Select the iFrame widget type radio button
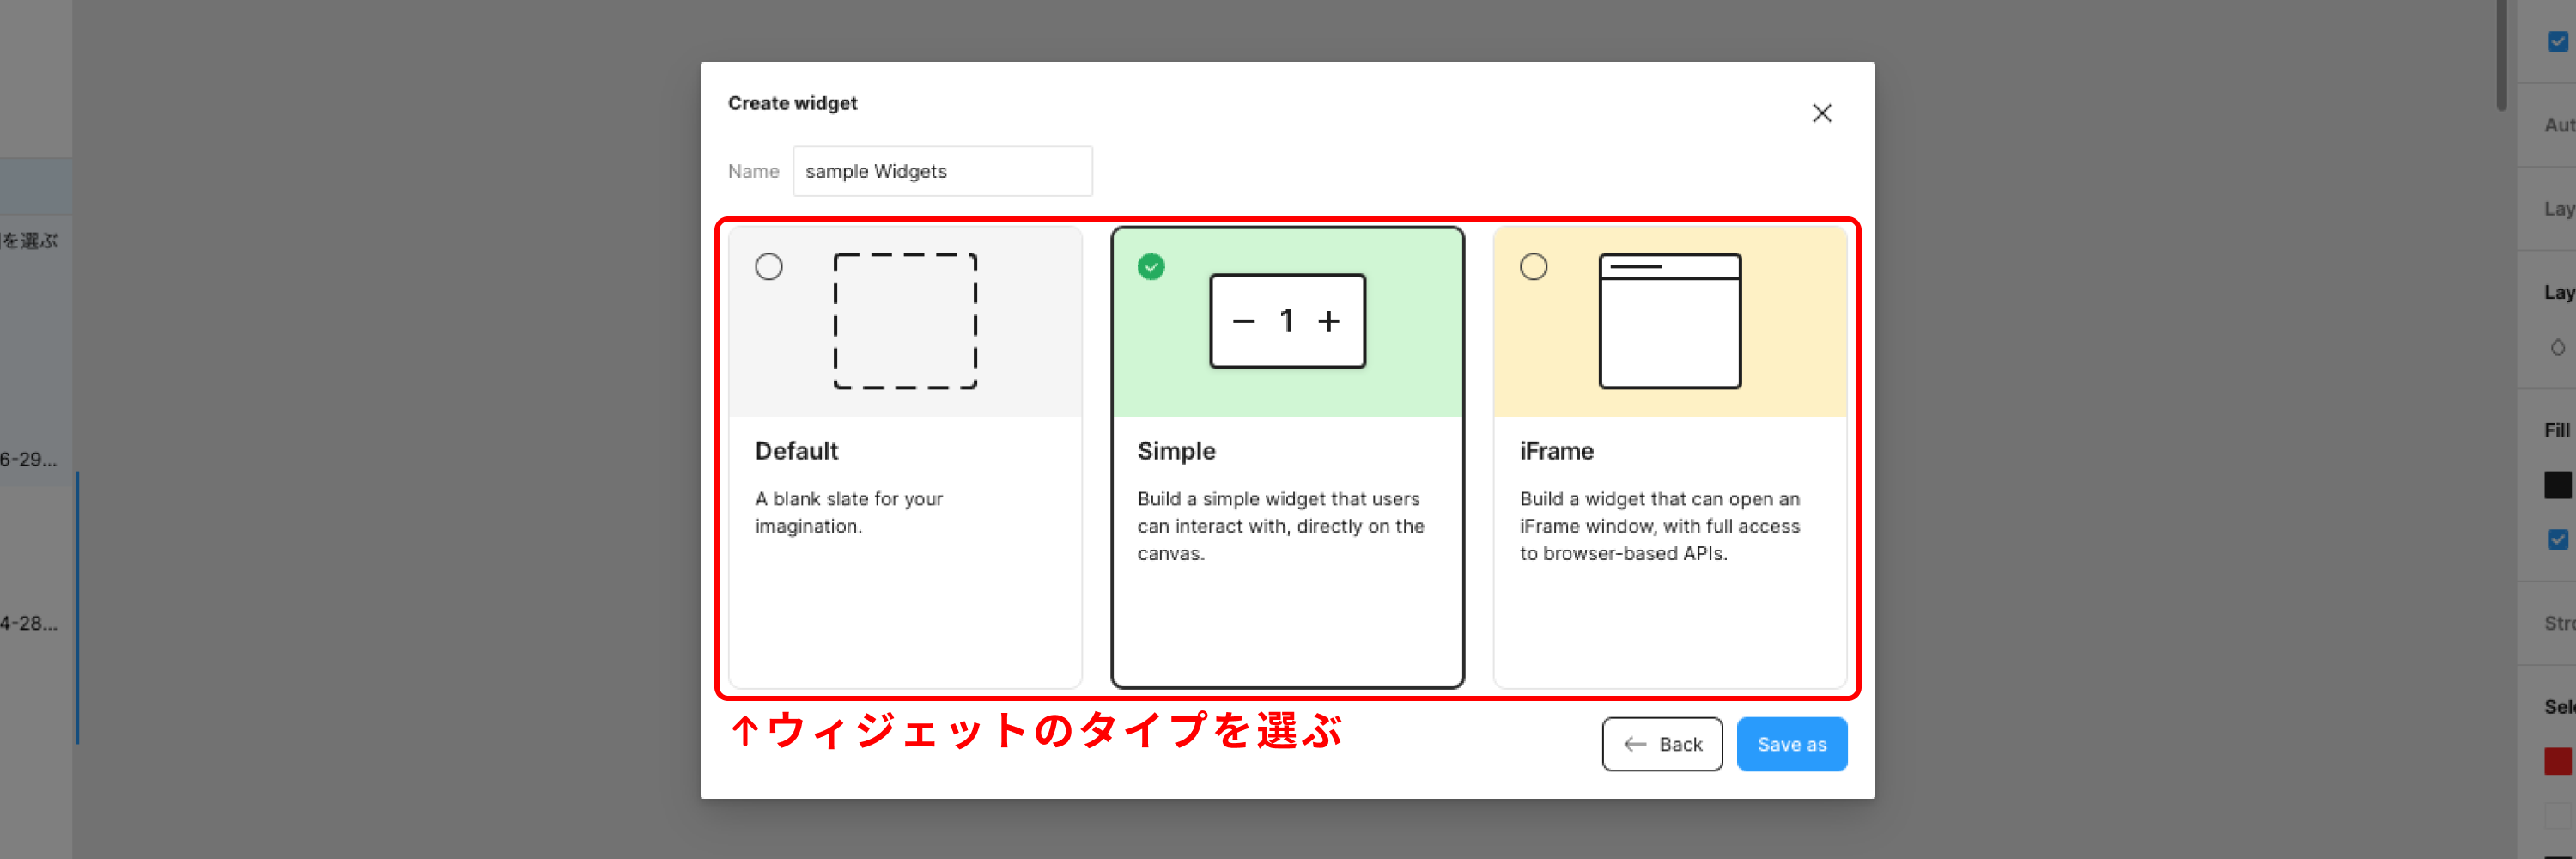Viewport: 2576px width, 859px height. (x=1534, y=266)
